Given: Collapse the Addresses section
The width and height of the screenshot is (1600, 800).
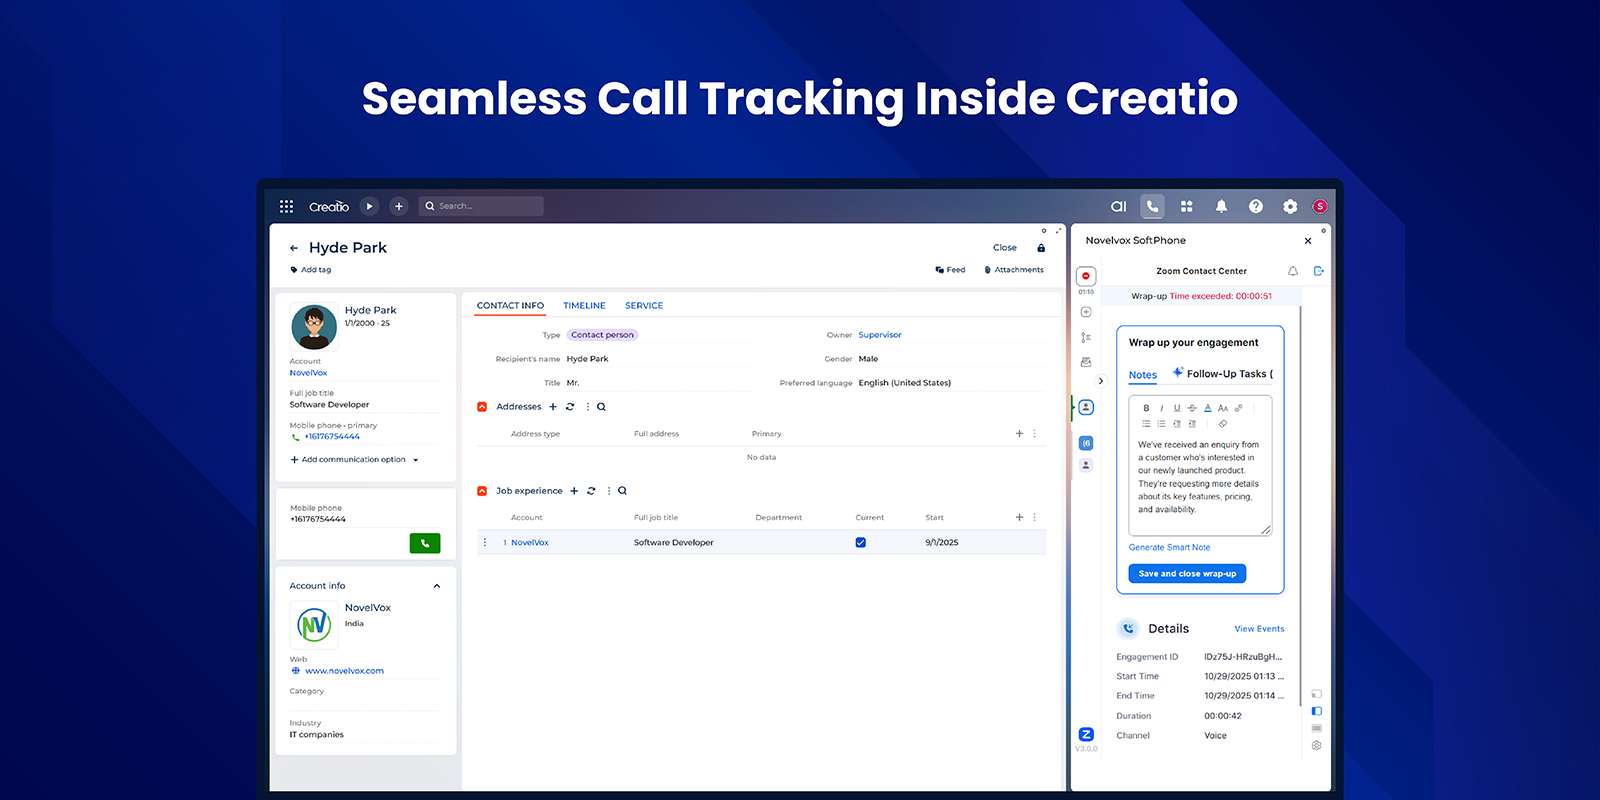Looking at the screenshot, I should [482, 407].
